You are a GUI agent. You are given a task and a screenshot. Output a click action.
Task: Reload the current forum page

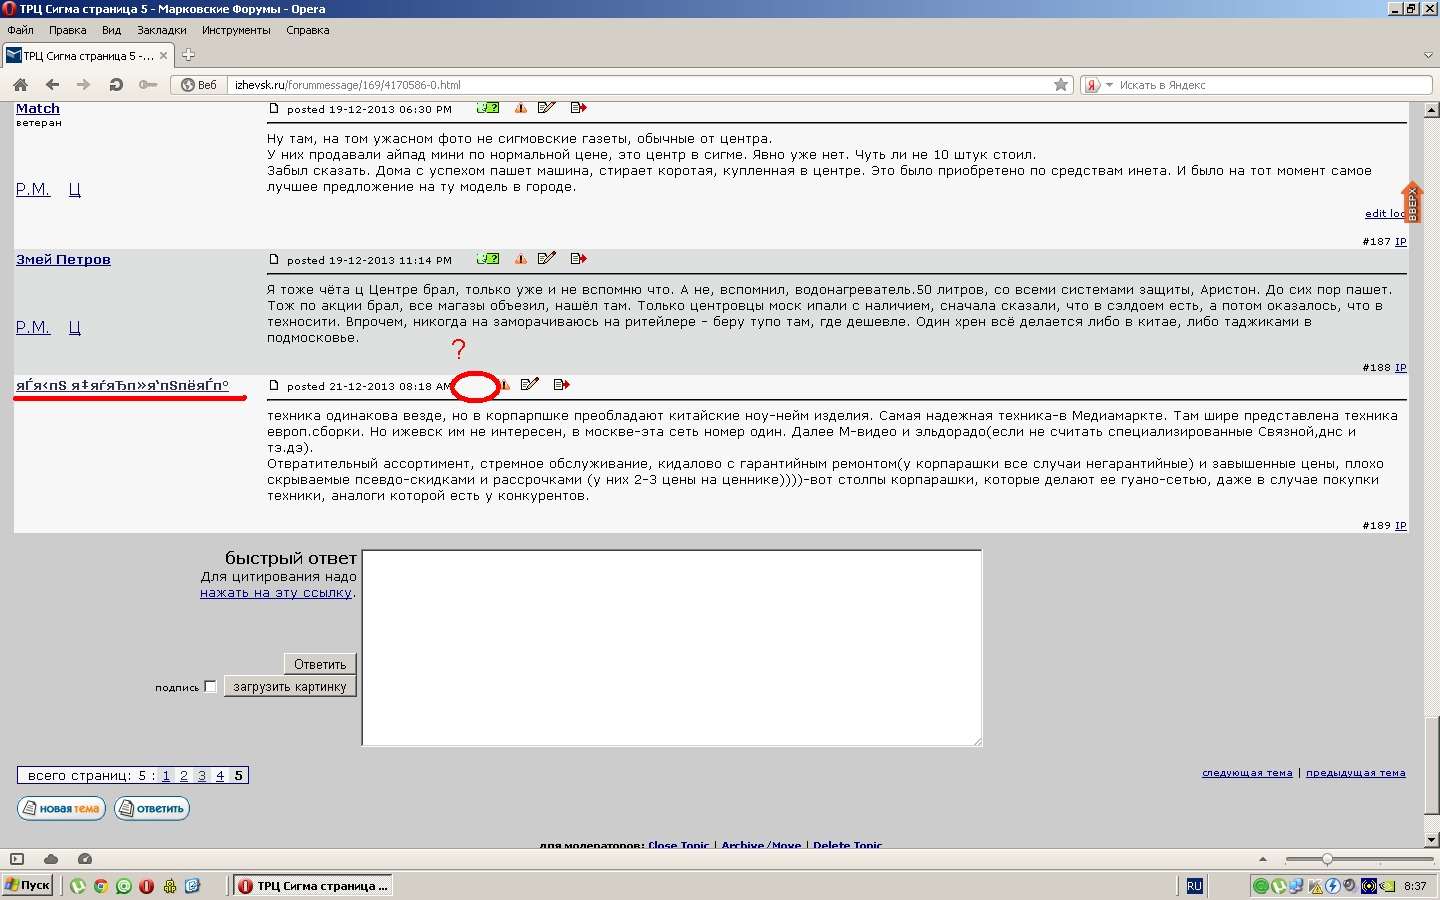click(x=116, y=85)
